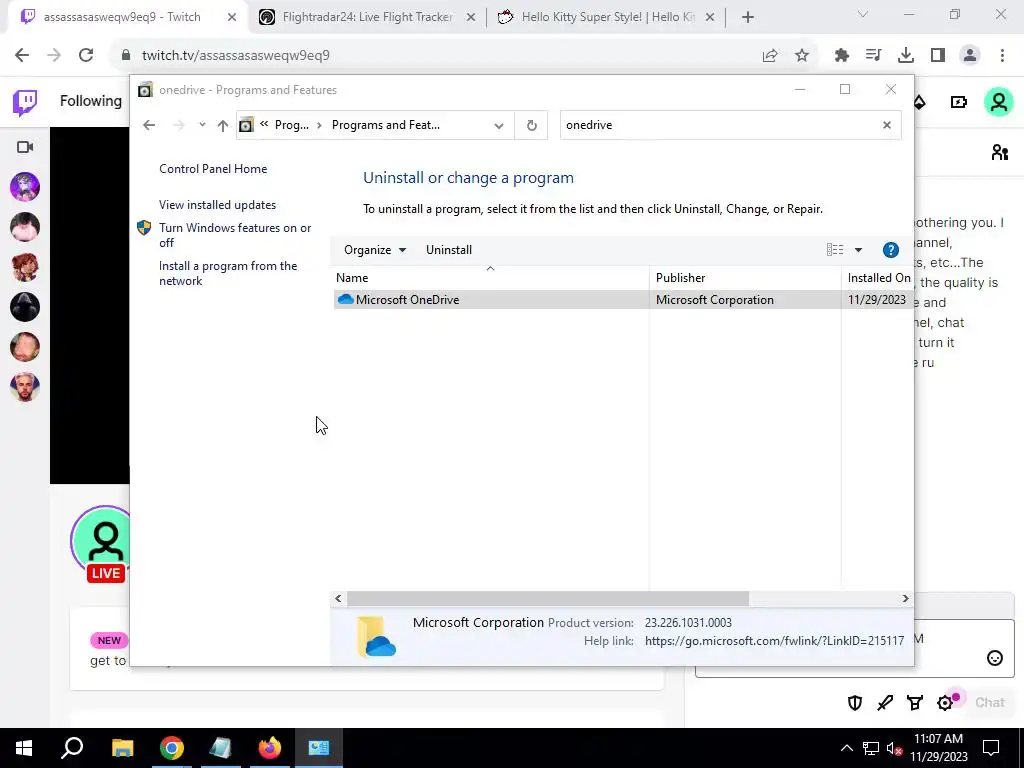Click the Following link in Twitch
This screenshot has height=768, width=1024.
[x=91, y=101]
